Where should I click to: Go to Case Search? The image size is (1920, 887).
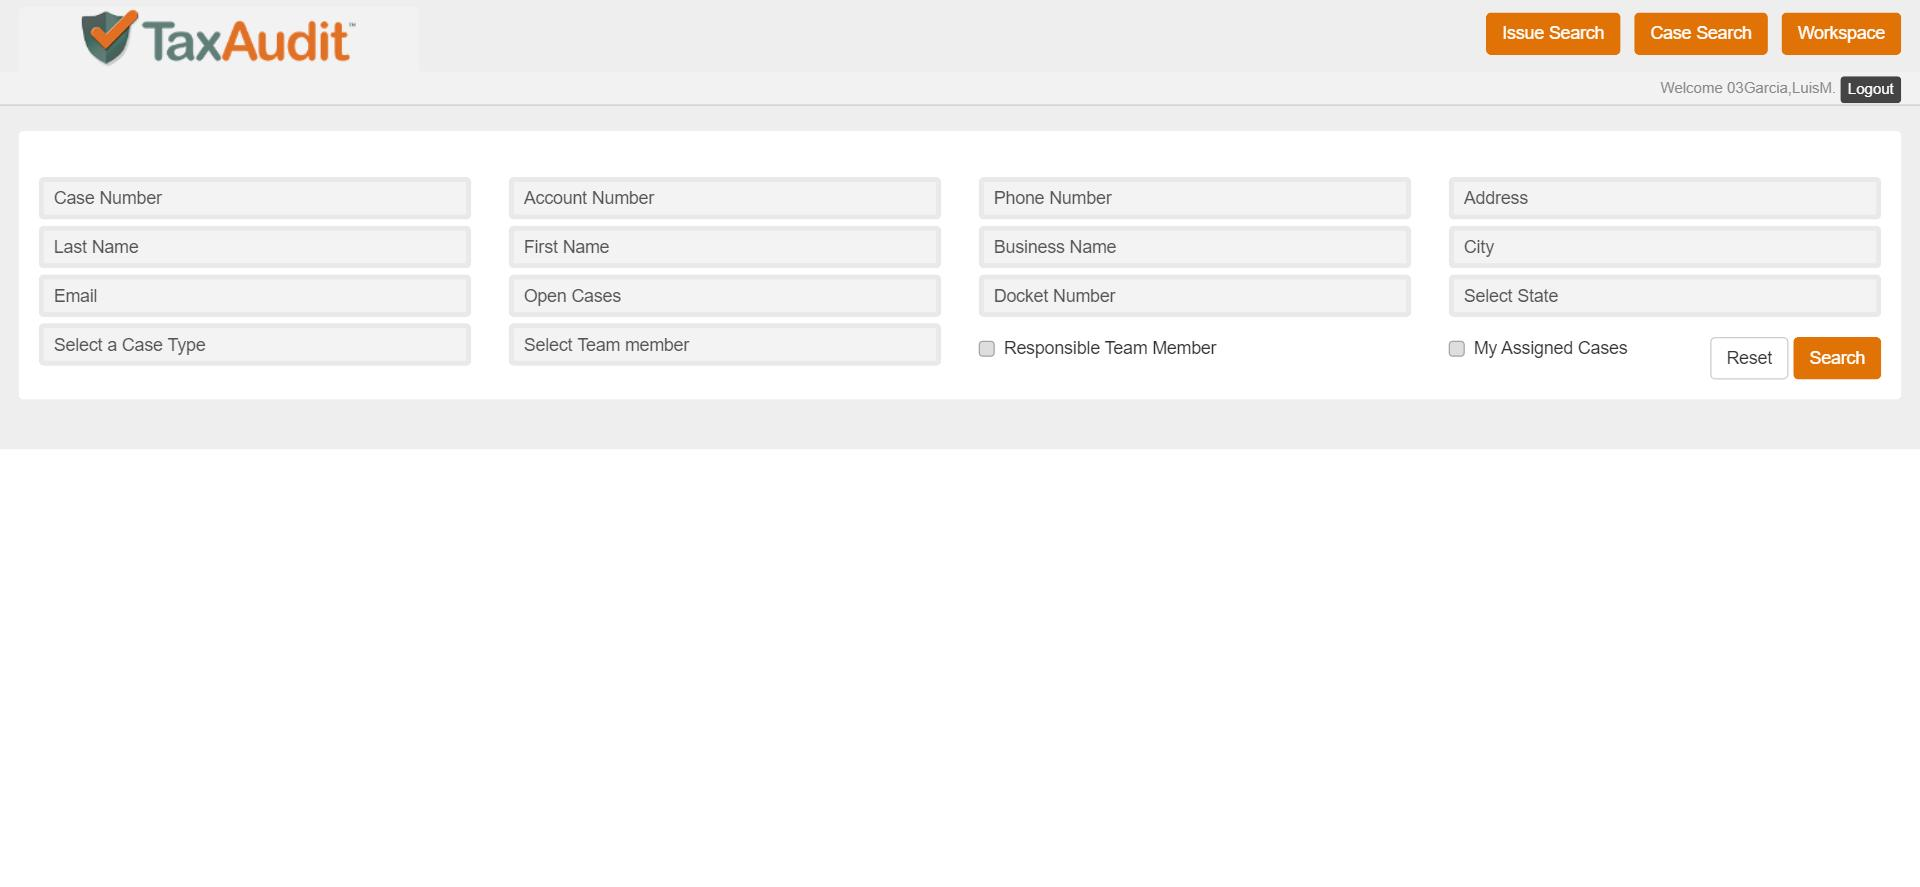tap(1700, 34)
